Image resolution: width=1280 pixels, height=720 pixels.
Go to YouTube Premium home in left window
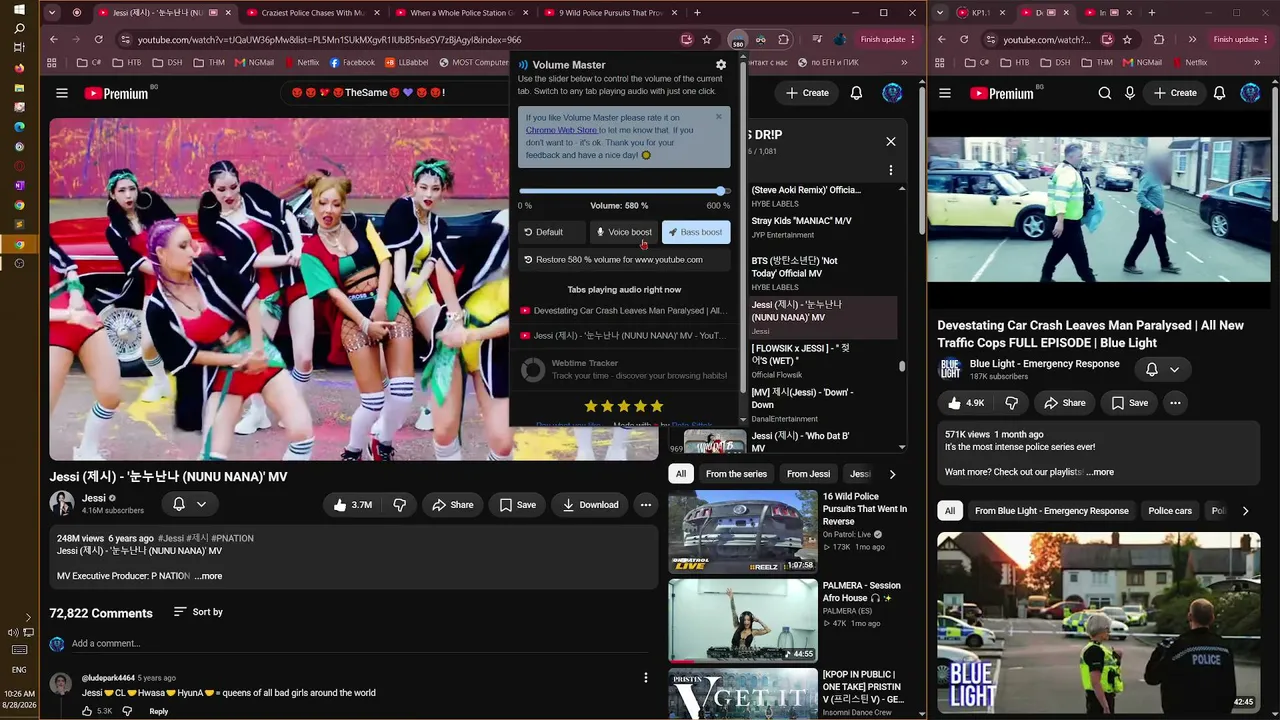(x=116, y=93)
